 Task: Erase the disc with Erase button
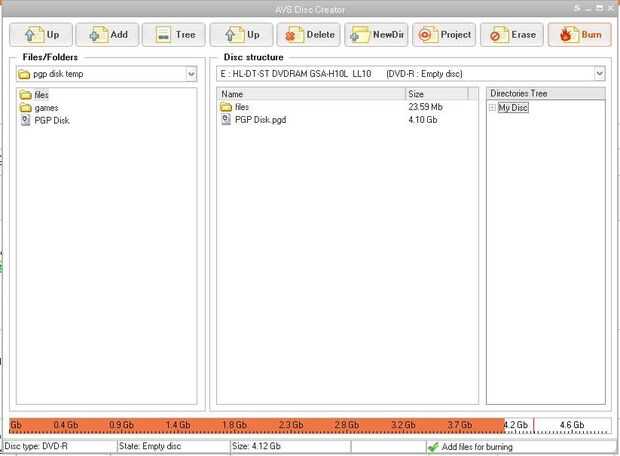click(512, 35)
